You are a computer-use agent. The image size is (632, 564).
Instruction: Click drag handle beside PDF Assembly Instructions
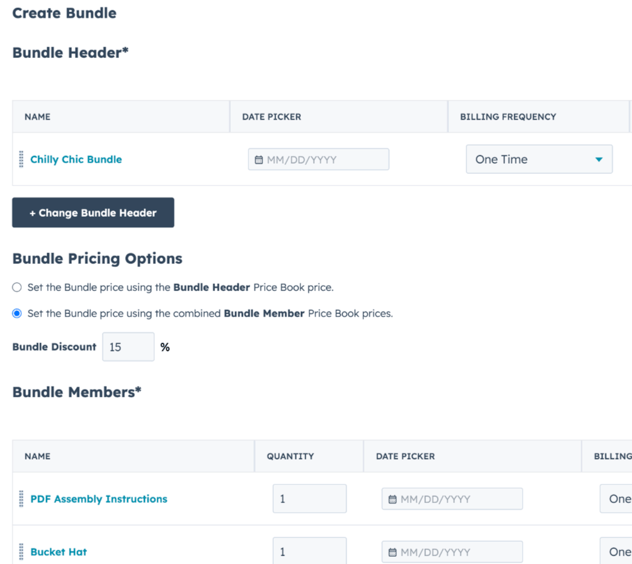click(x=21, y=499)
